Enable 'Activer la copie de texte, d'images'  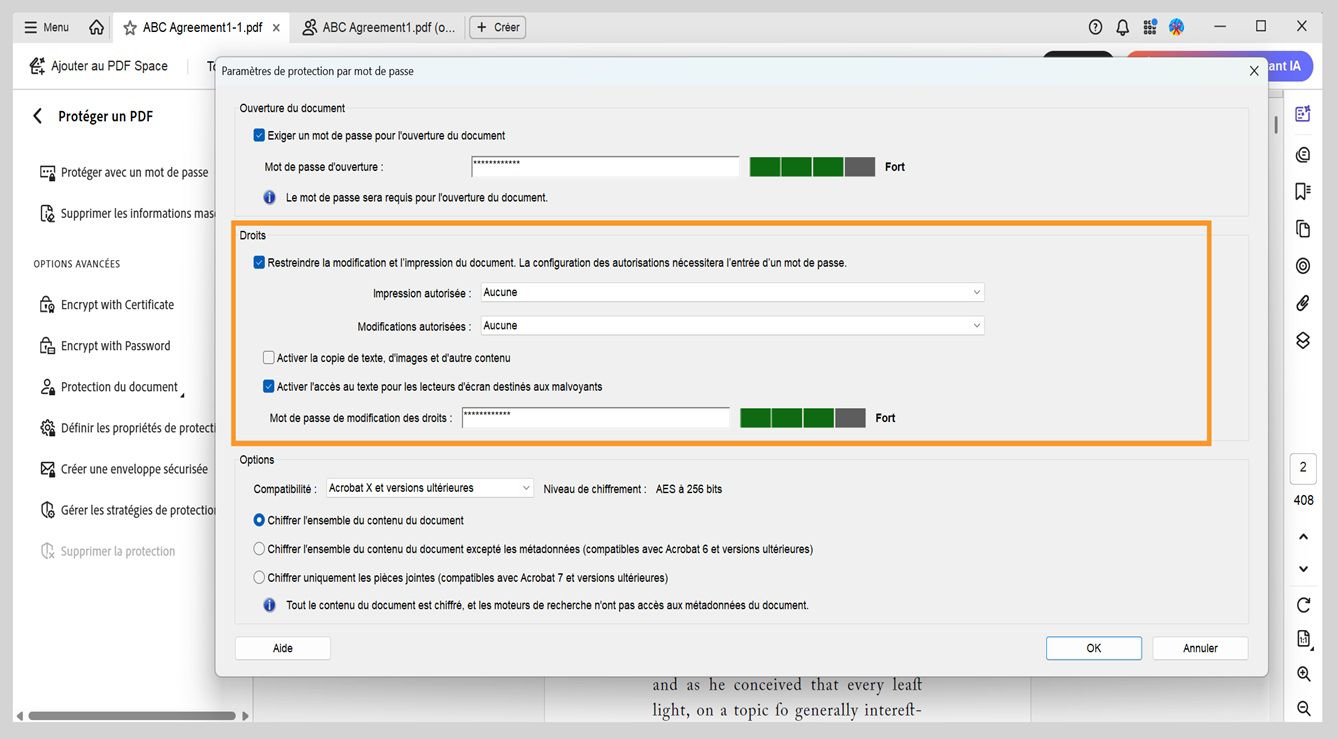(x=269, y=357)
